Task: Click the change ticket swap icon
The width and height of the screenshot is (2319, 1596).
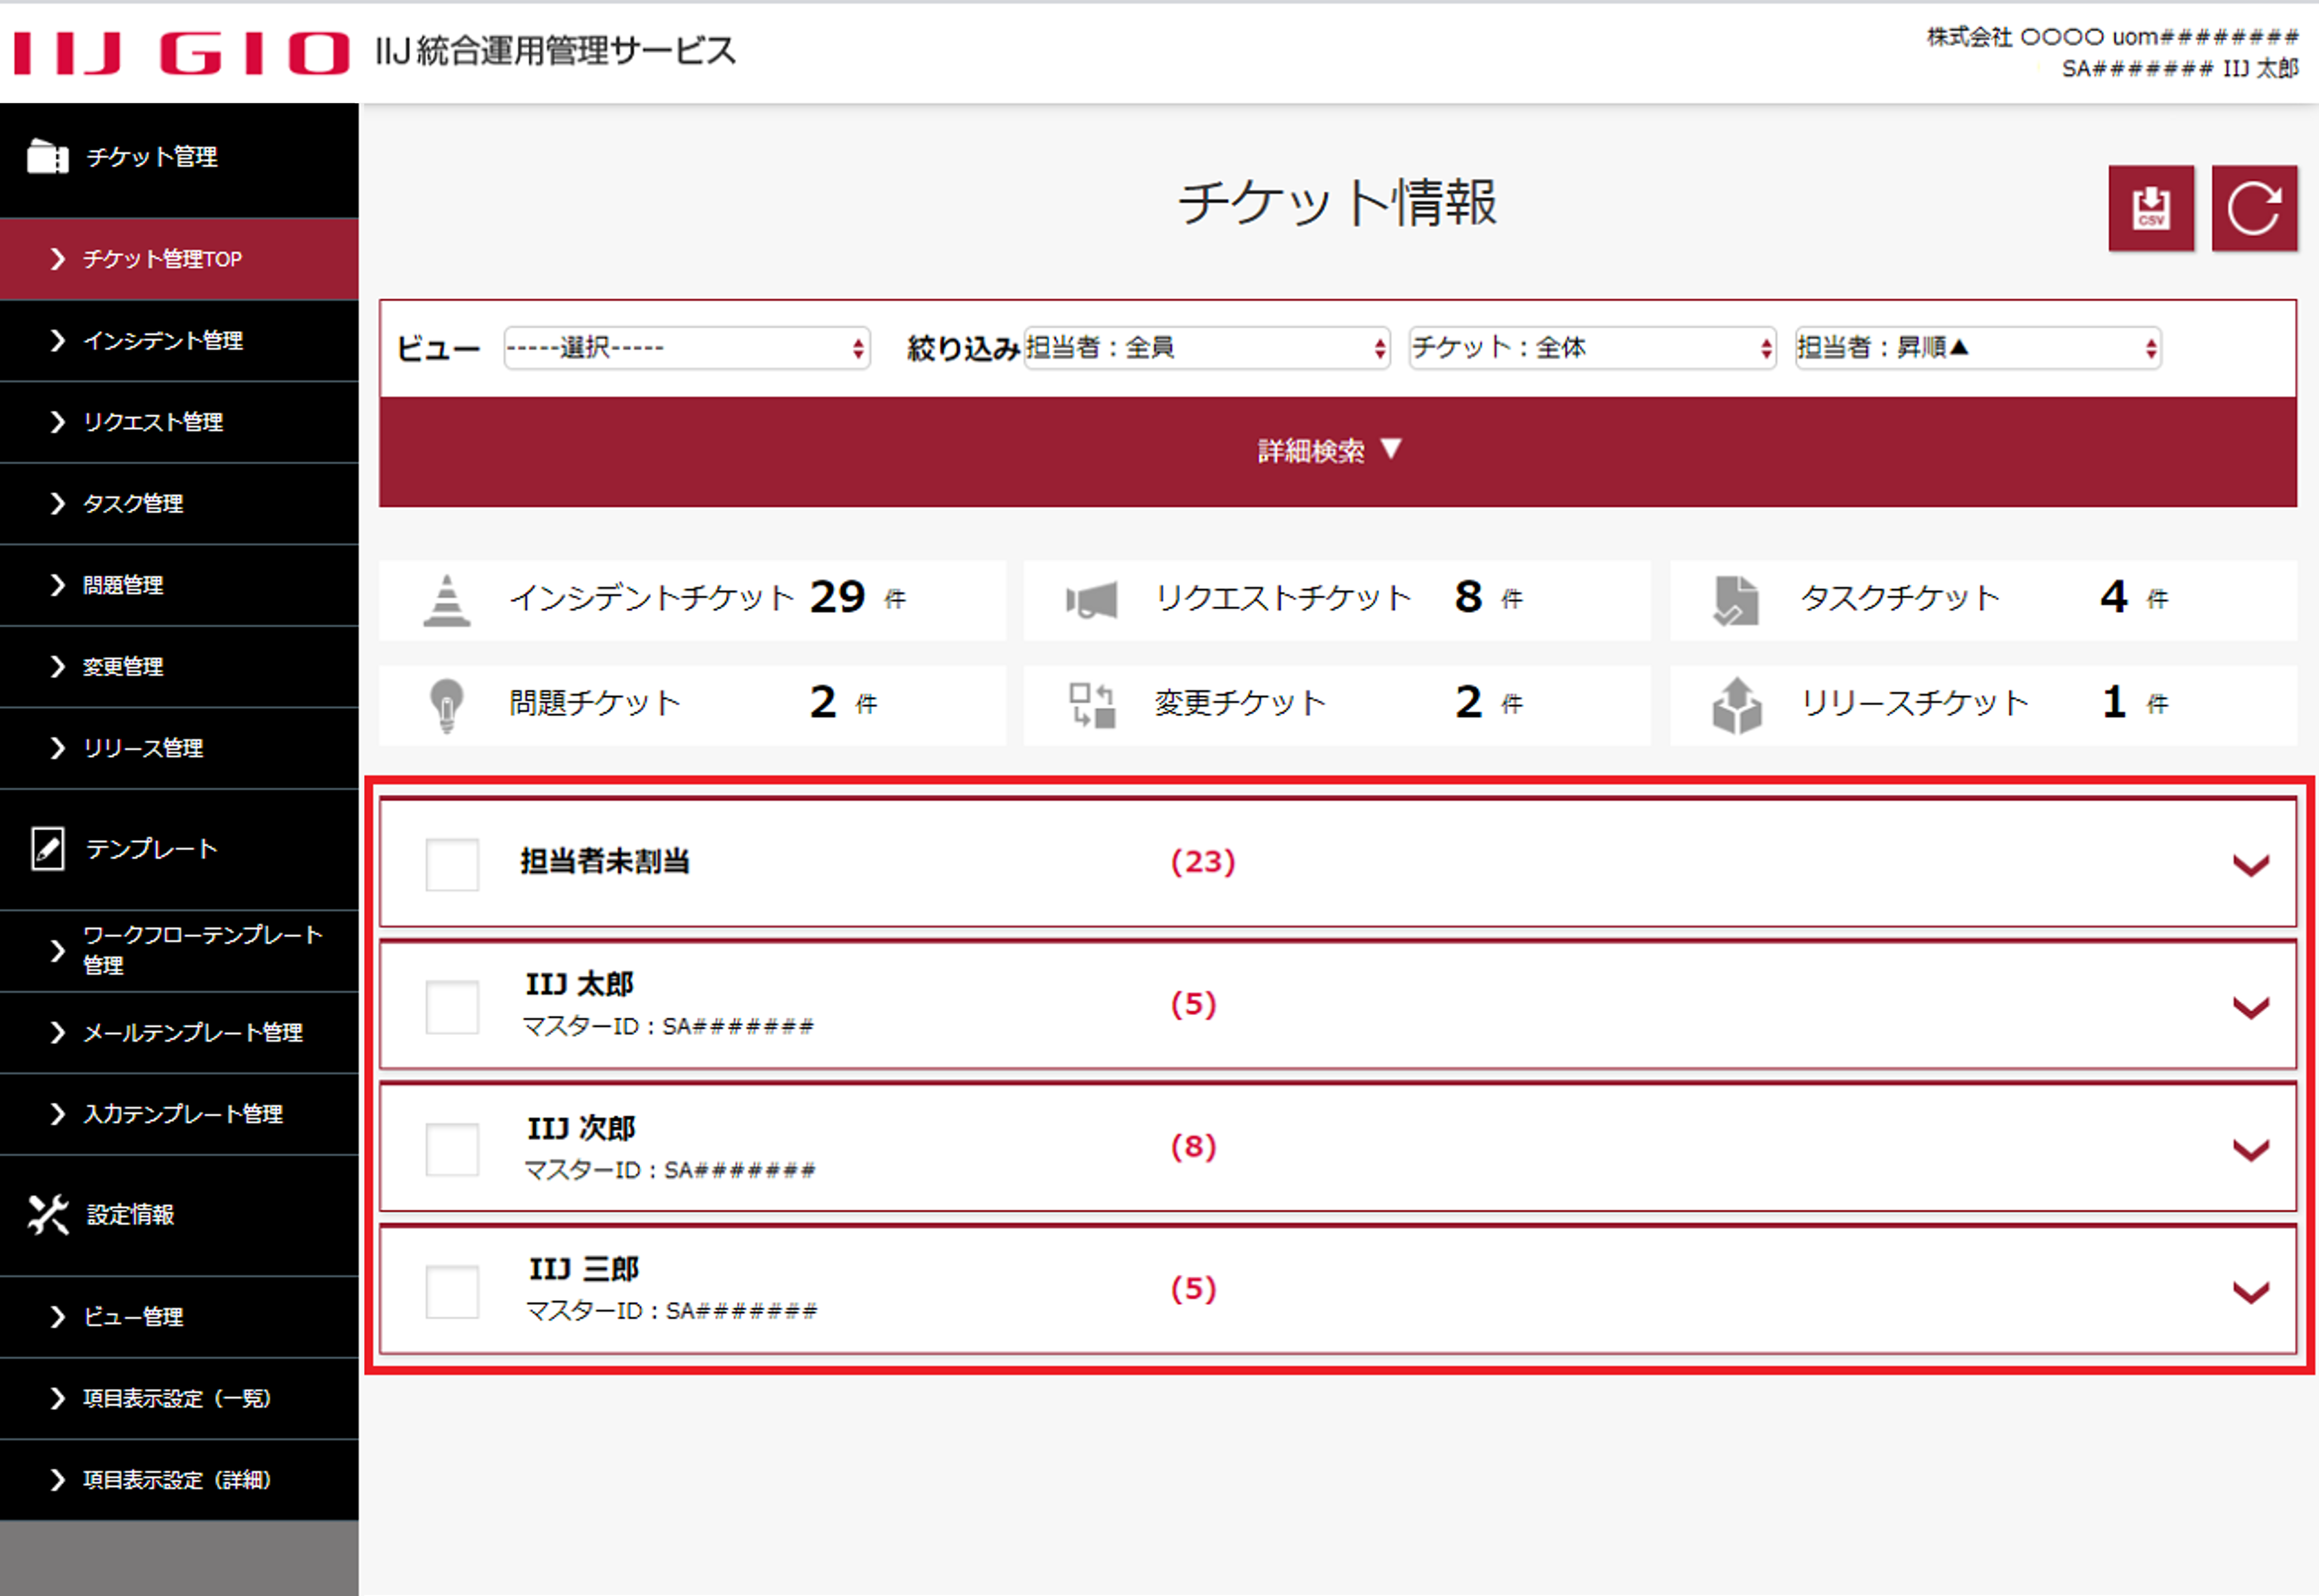Action: [1091, 705]
